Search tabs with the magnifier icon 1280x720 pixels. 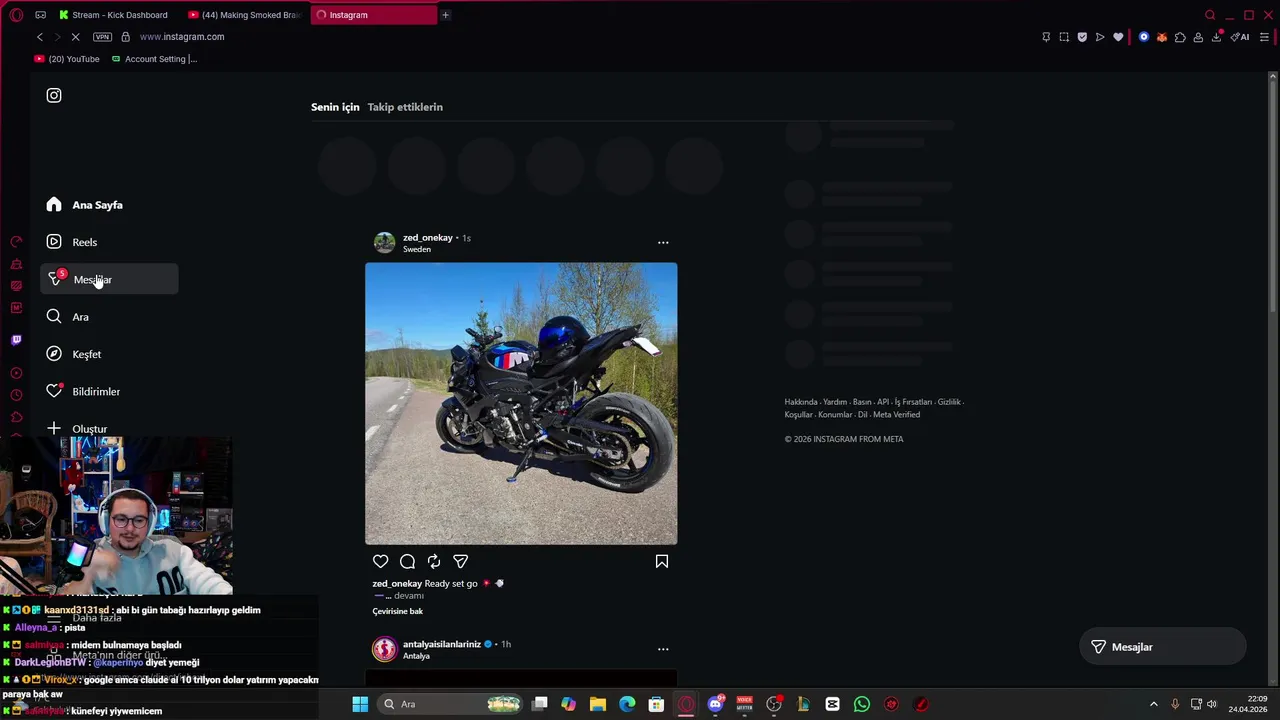pos(1210,15)
